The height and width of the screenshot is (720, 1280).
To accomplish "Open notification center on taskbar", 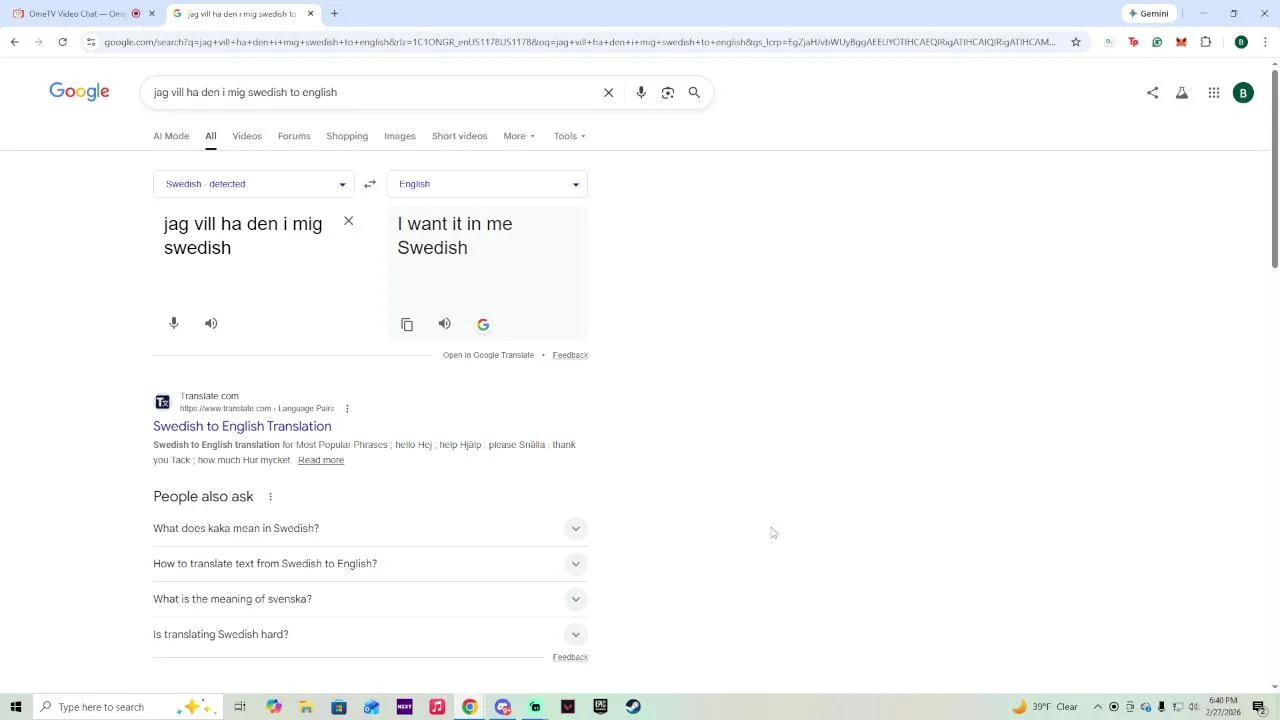I will click(1259, 707).
